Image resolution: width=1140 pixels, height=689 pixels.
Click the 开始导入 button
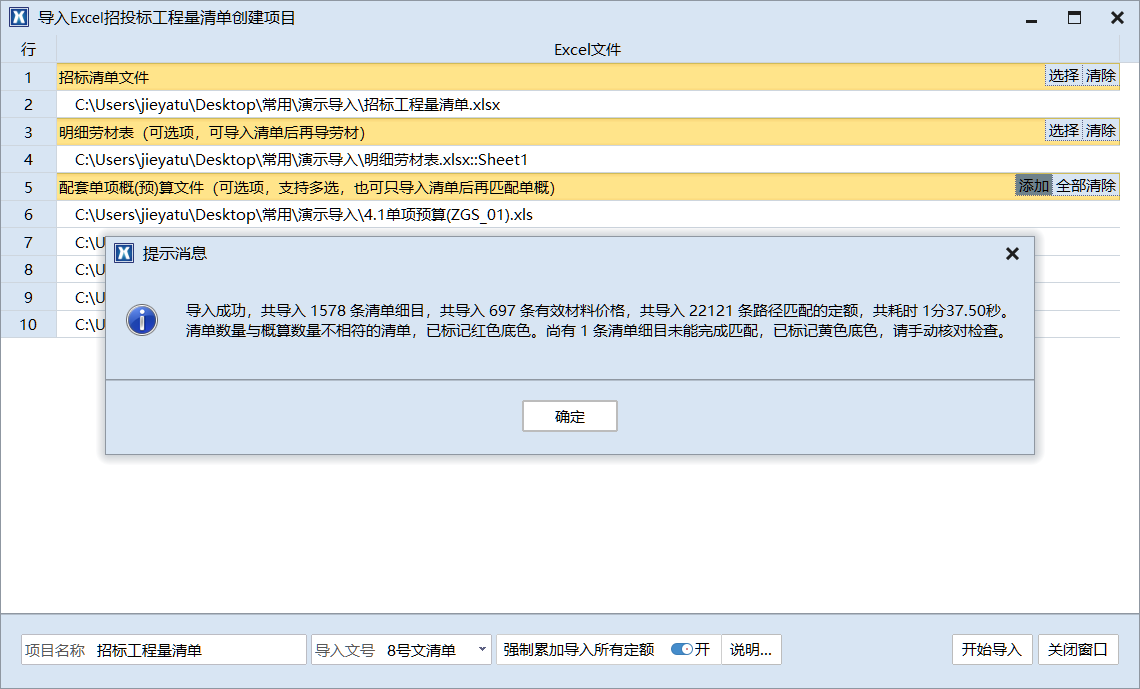coord(991,649)
